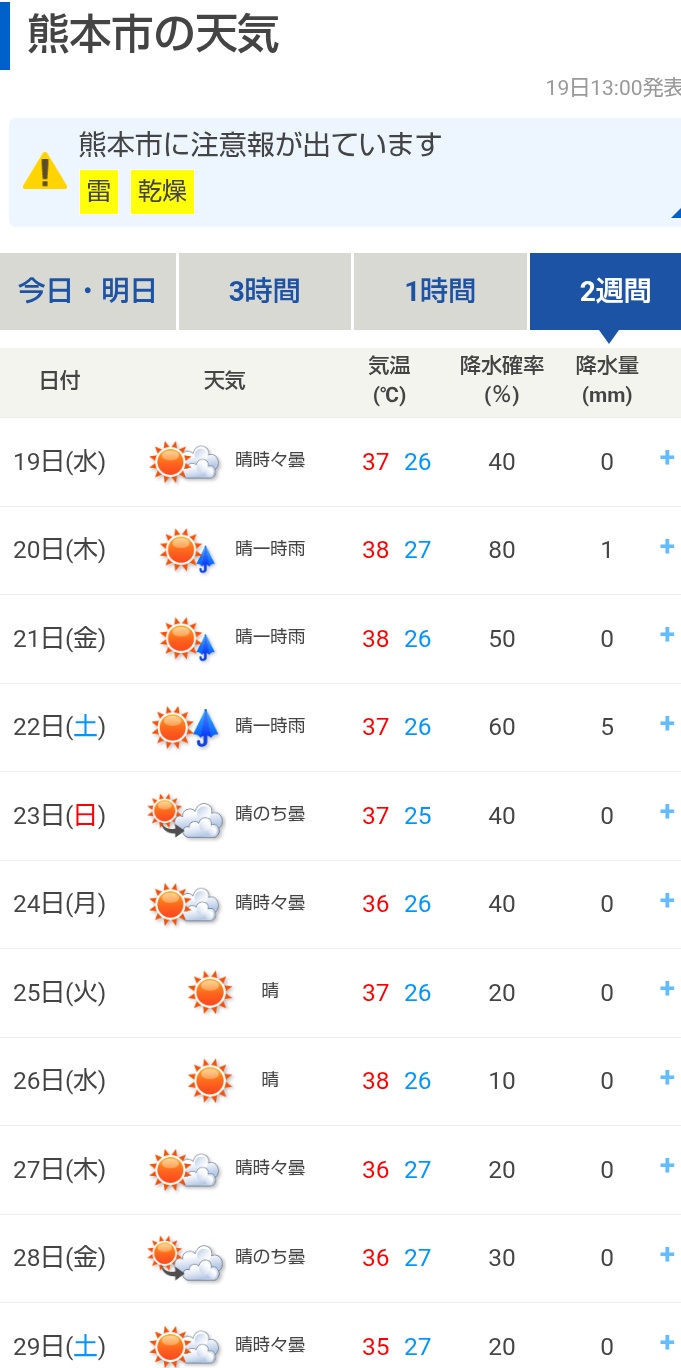This screenshot has height=1368, width=681.
Task: Click the 19日 sunny-cloudy weather icon
Action: pyautogui.click(x=185, y=462)
